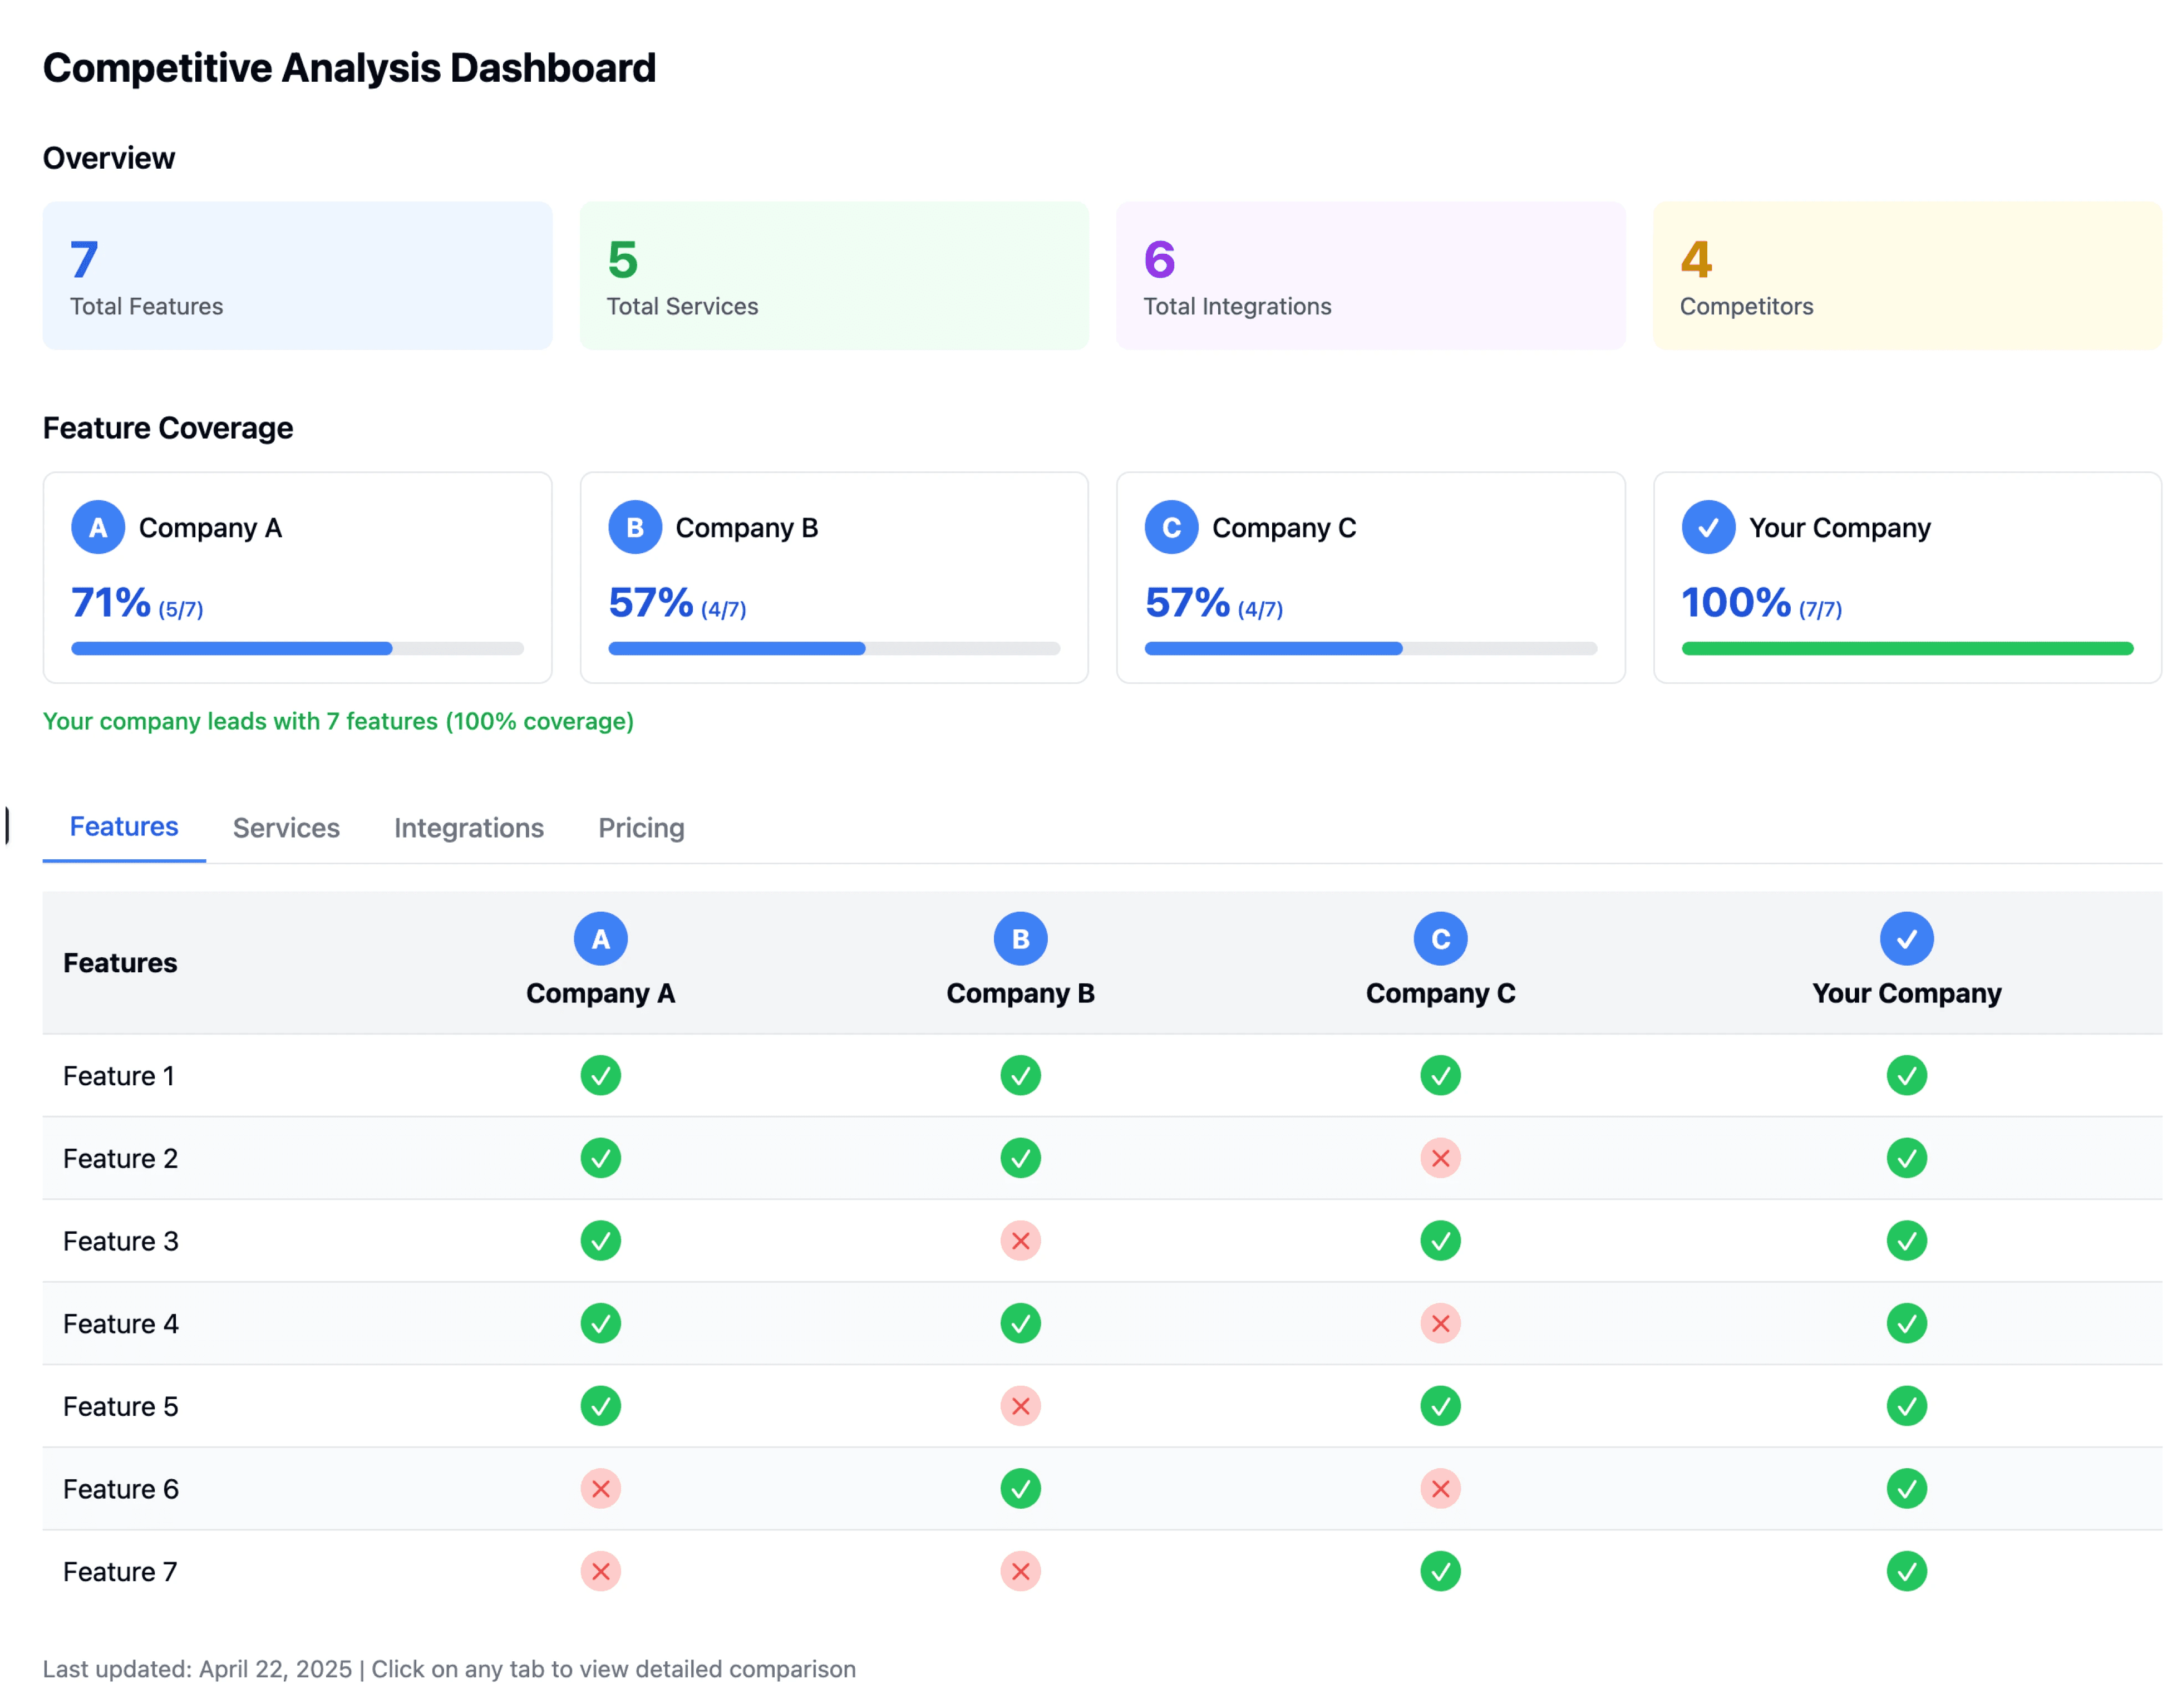Click Company C icon in table header
The image size is (2177, 1708).
1440,939
